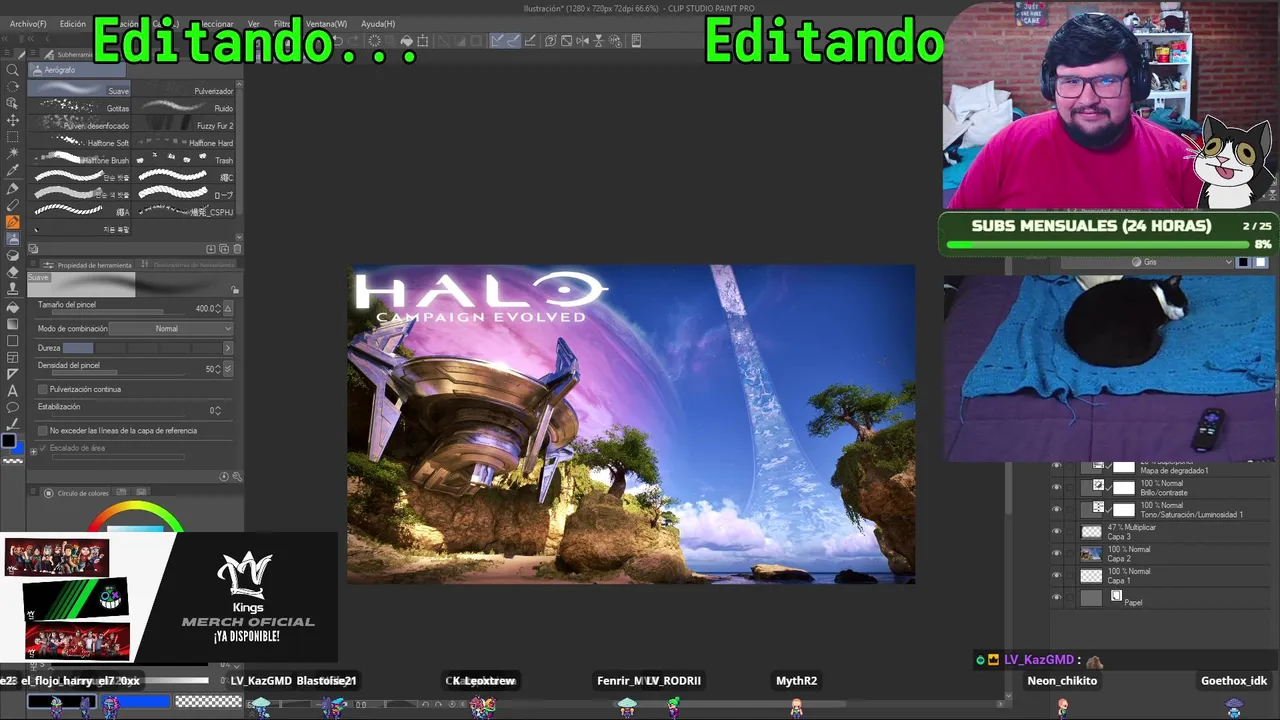Select the Gradient tool
This screenshot has width=1280, height=720.
(13, 324)
